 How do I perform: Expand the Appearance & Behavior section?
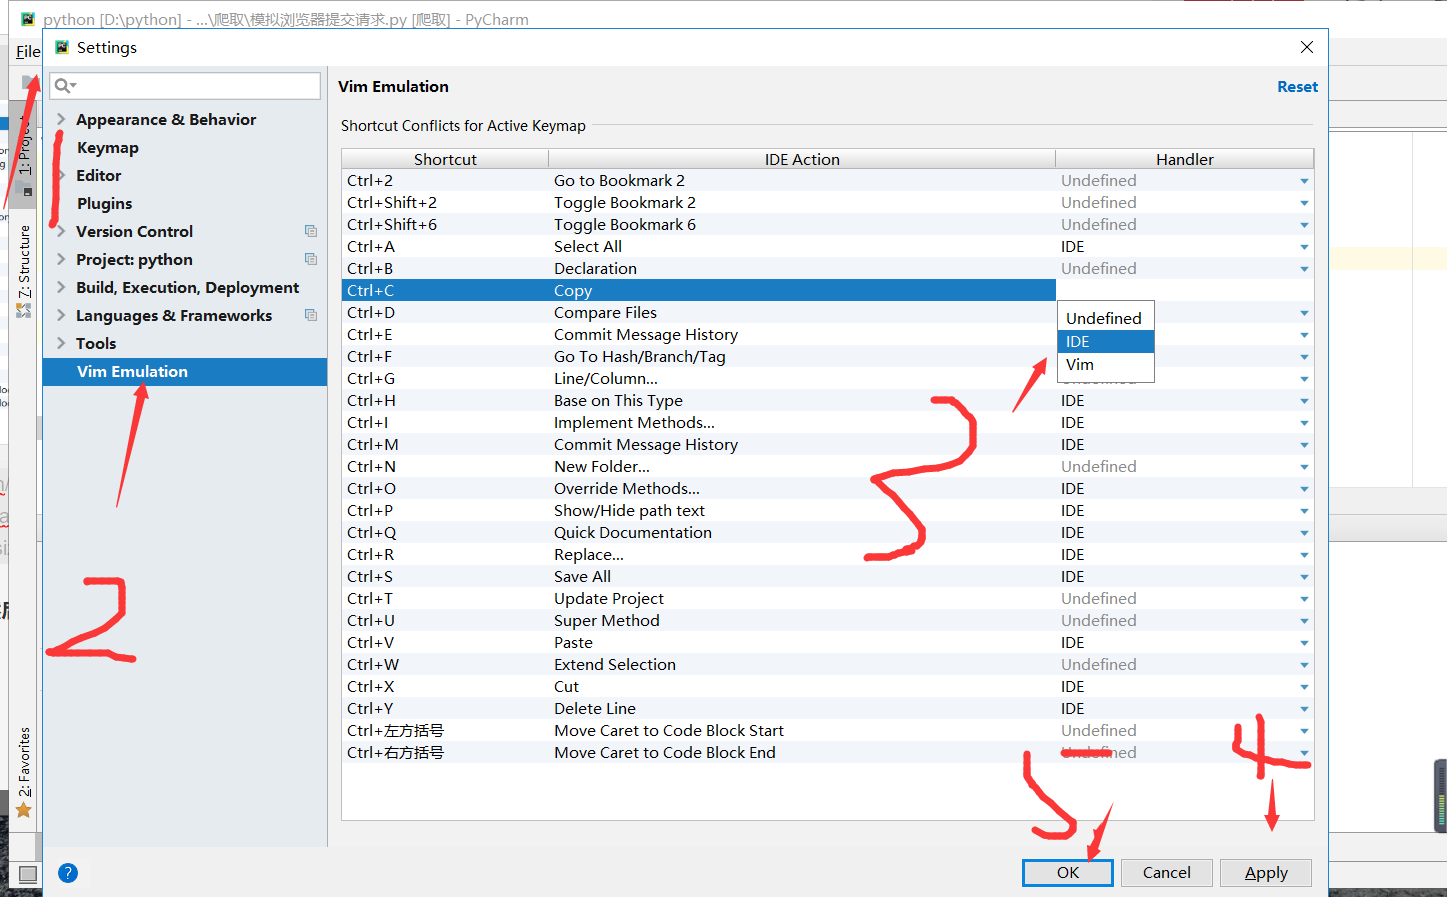click(x=61, y=119)
